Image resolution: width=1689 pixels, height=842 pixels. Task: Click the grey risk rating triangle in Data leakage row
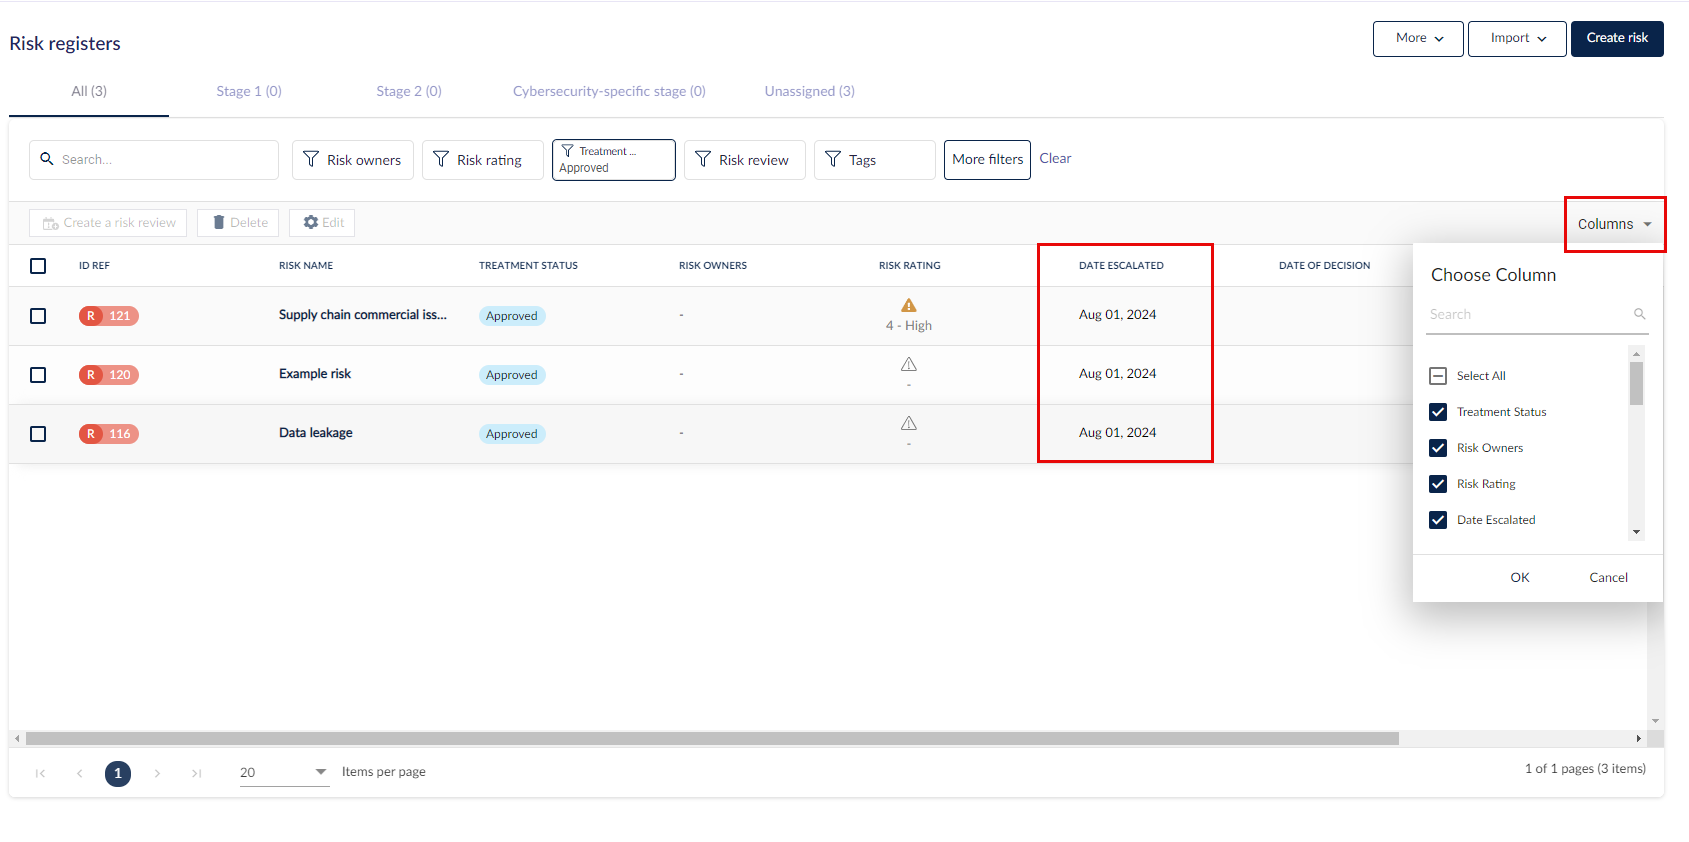pos(909,423)
